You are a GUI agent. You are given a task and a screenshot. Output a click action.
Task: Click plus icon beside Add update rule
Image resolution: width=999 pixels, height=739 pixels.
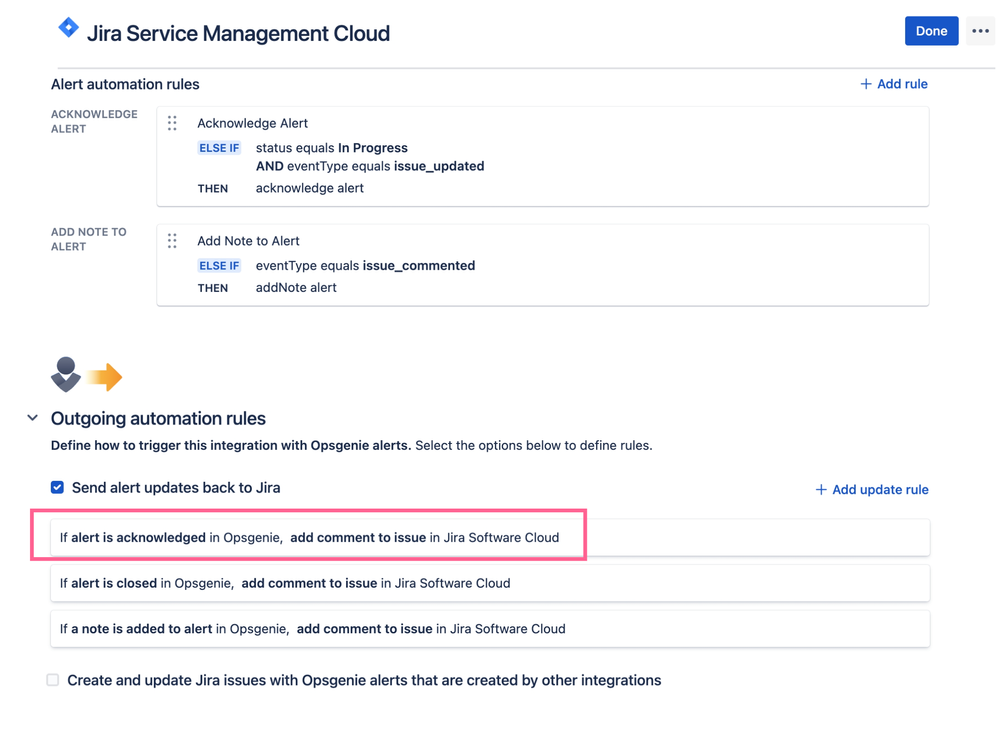pos(821,489)
